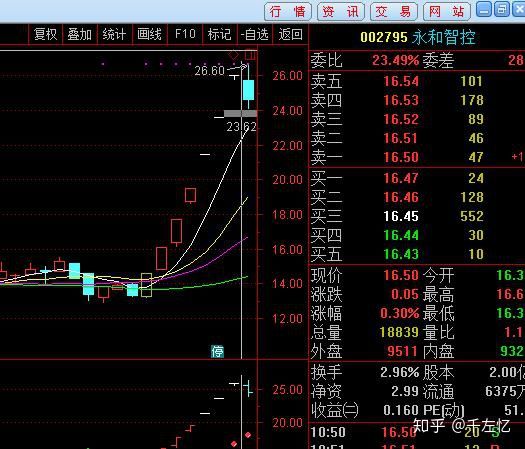This screenshot has height=449, width=525.
Task: Open the 统计 statistics tool
Action: pyautogui.click(x=115, y=34)
